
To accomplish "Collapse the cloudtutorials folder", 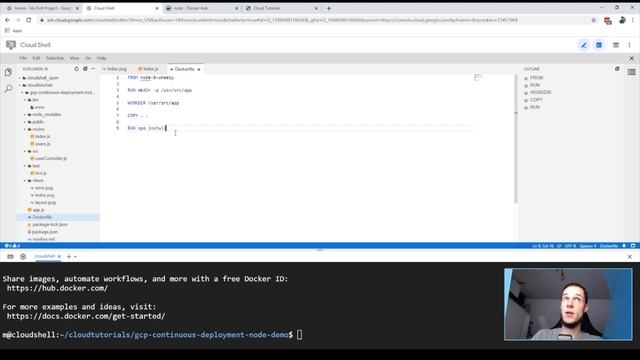I will (40, 85).
